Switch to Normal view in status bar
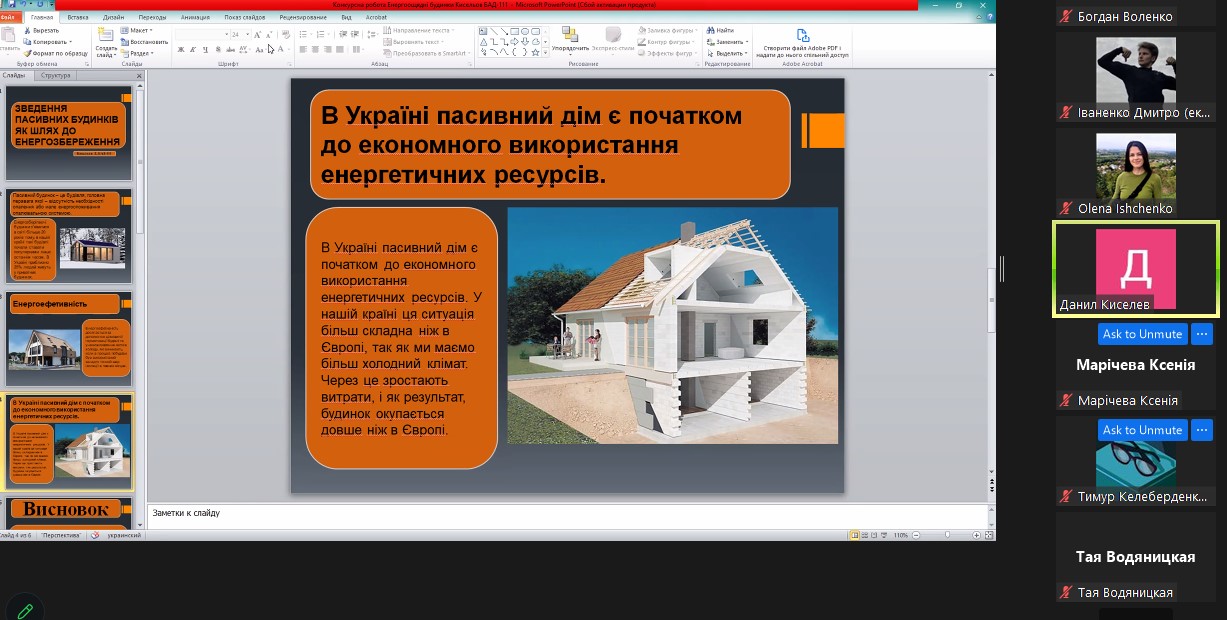 coord(855,535)
